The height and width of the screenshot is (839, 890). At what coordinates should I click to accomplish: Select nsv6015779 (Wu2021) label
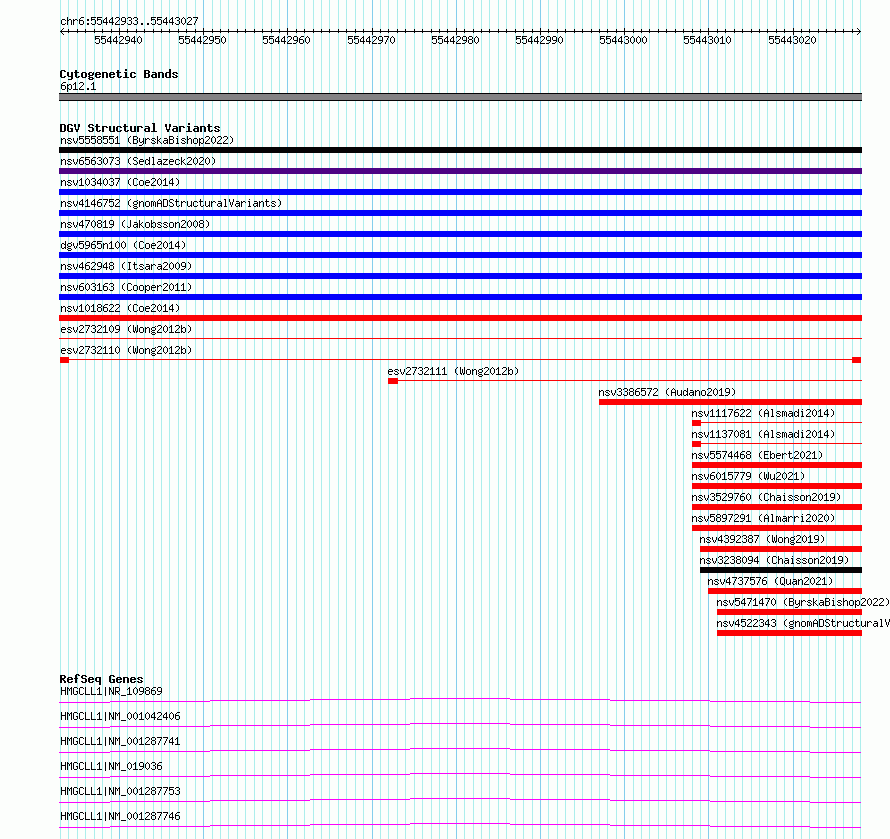(748, 476)
